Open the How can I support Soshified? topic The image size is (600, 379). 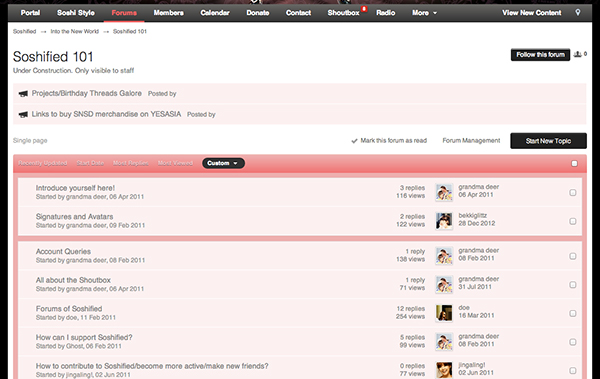pyautogui.click(x=84, y=337)
